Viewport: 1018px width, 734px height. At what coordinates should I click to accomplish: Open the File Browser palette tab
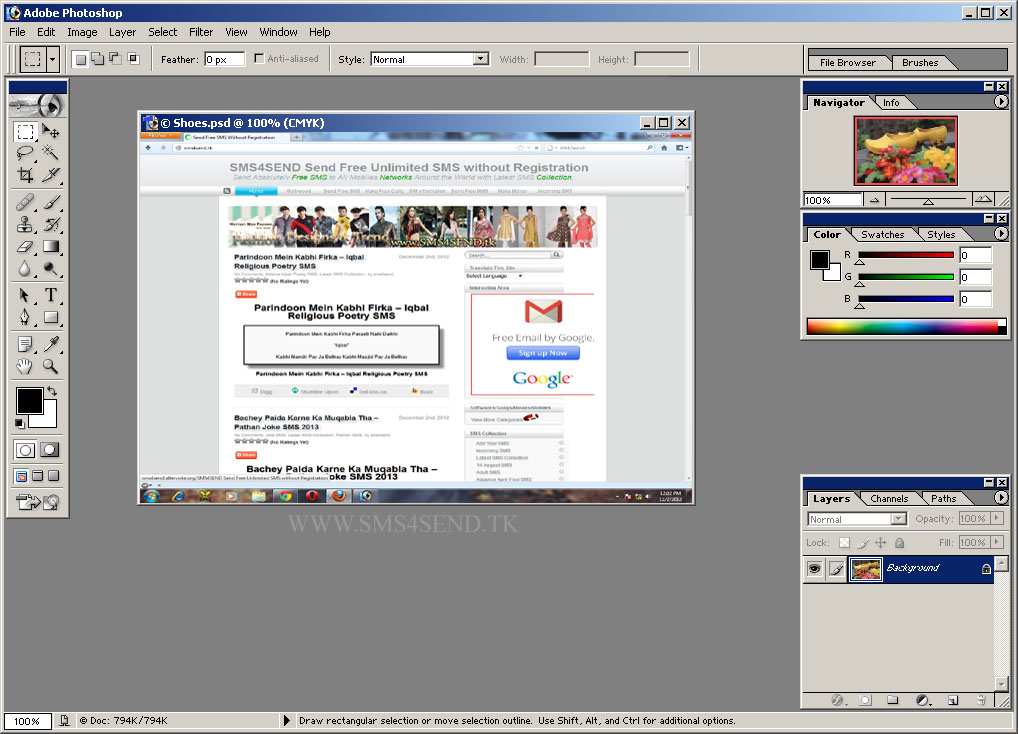847,62
